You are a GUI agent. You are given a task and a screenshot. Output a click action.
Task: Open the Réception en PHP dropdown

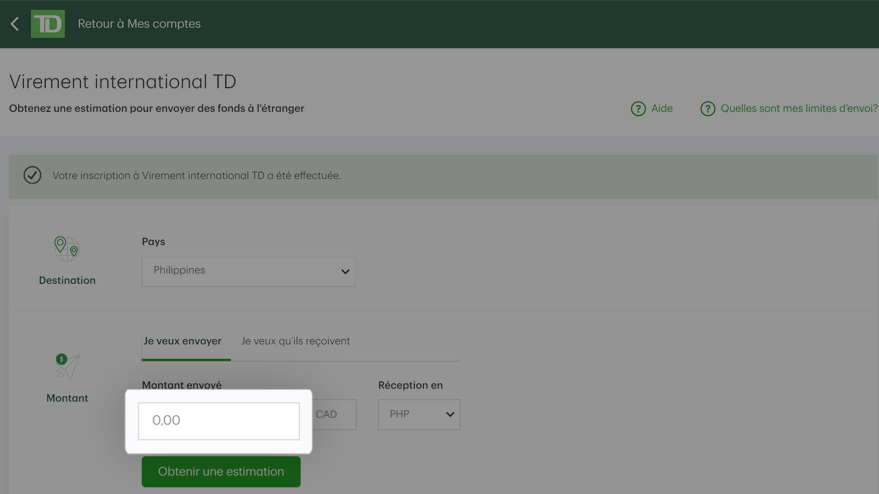(419, 414)
